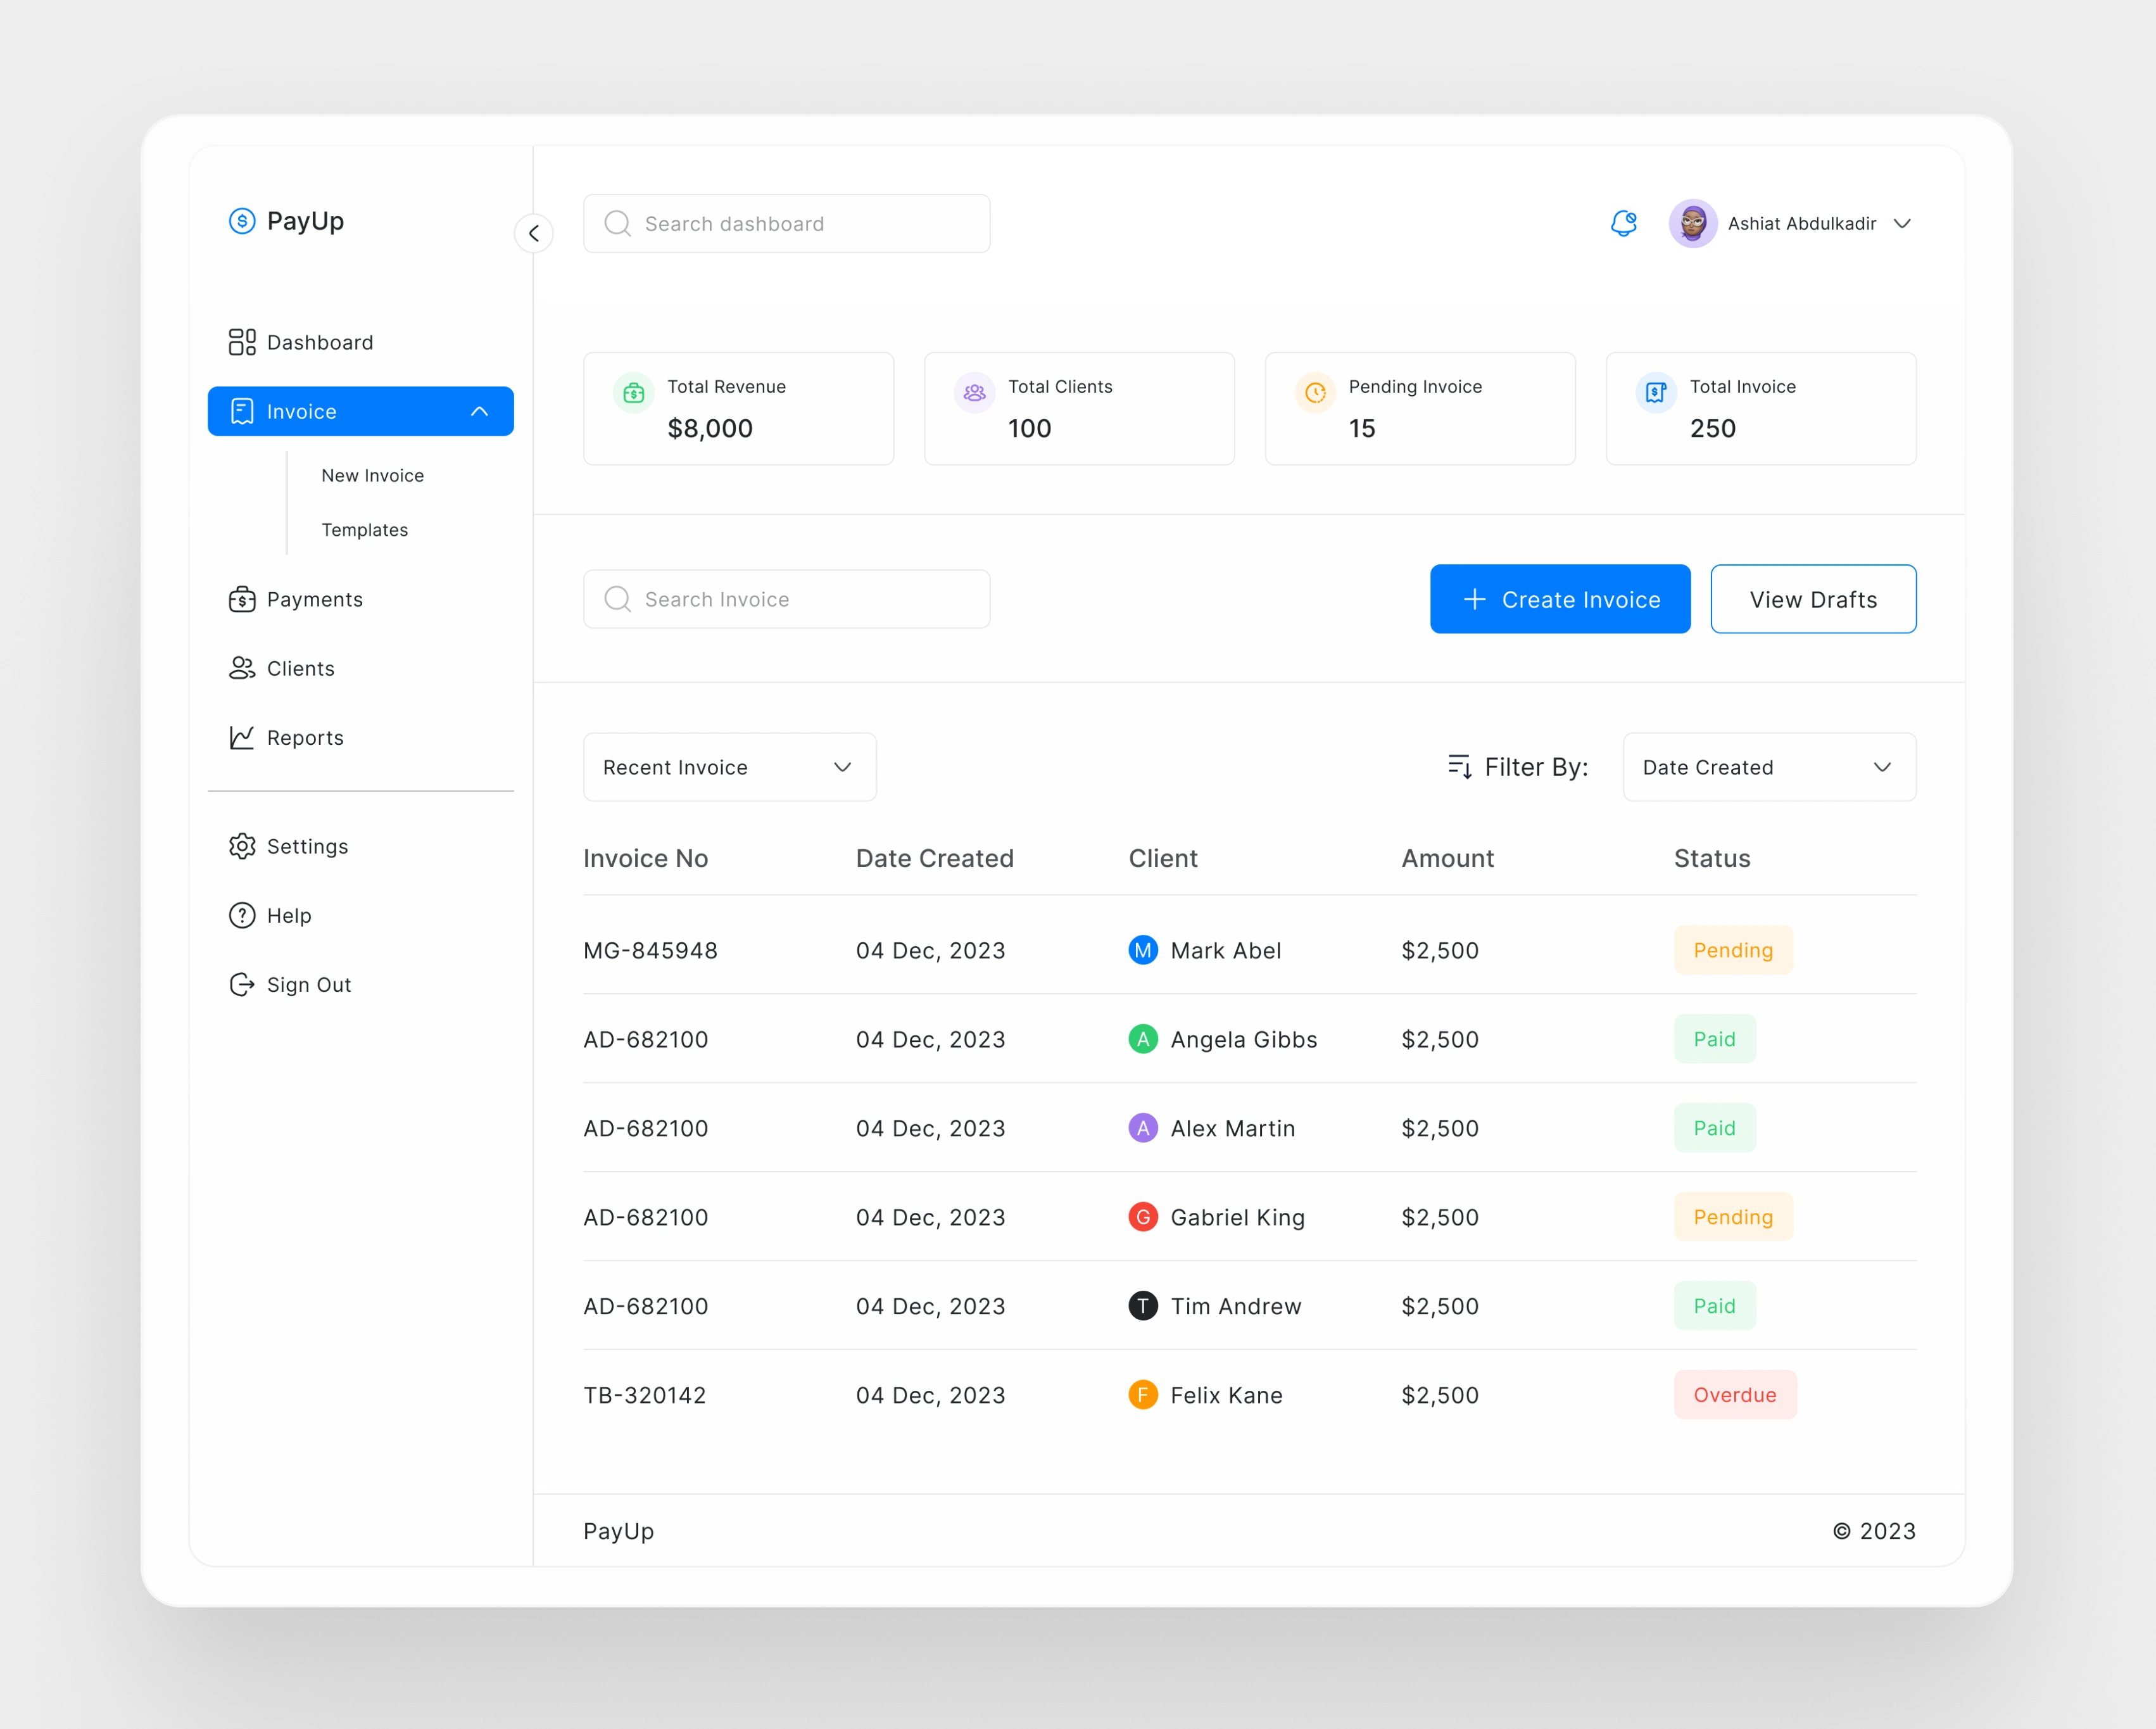Click the Total Clients group icon

[974, 393]
